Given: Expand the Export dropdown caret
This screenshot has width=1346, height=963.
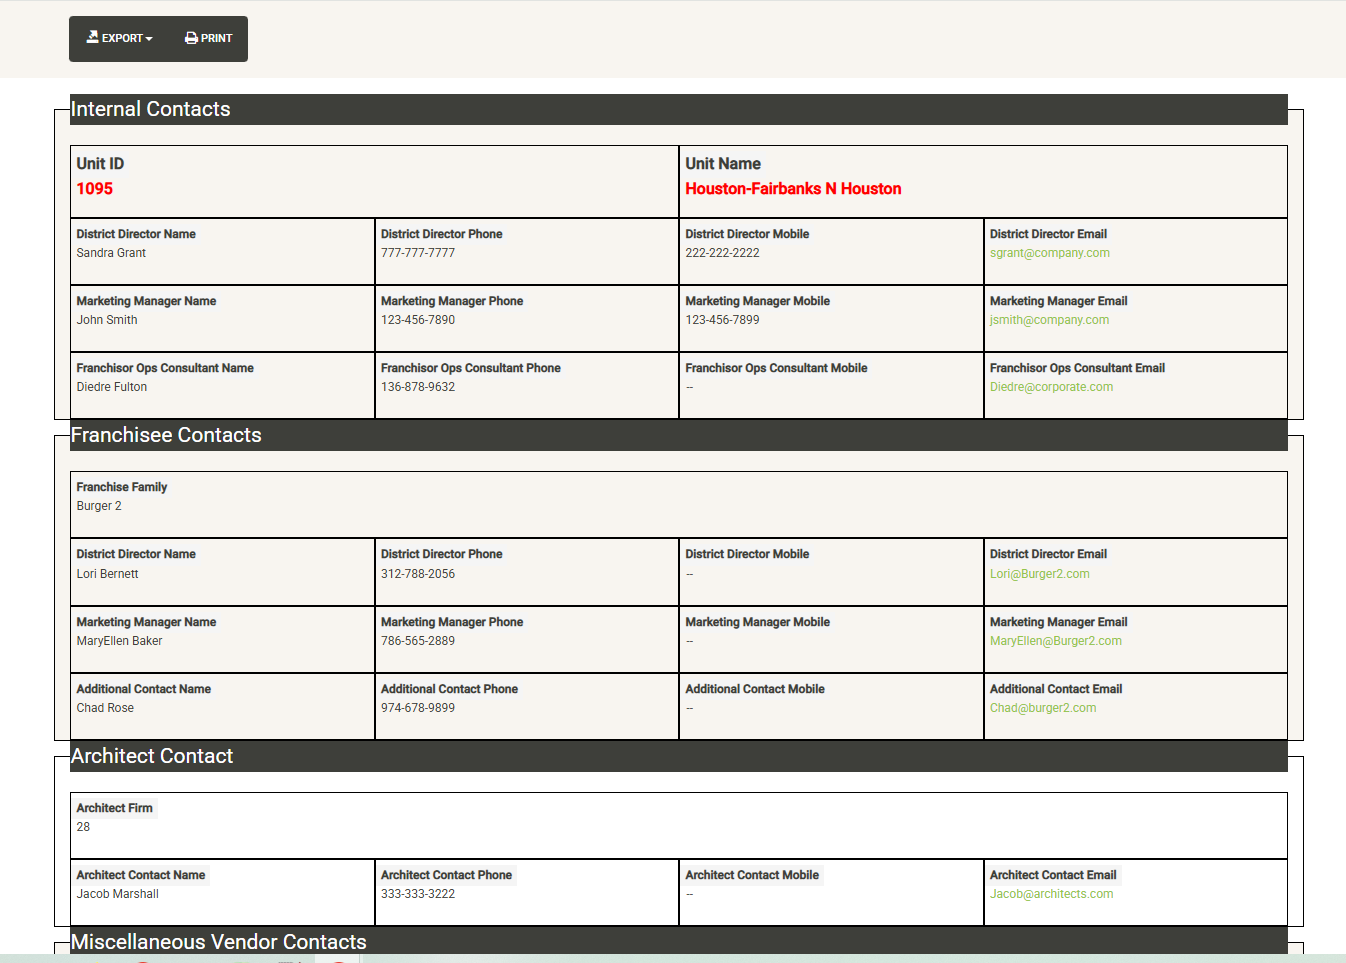Looking at the screenshot, I should pos(149,39).
